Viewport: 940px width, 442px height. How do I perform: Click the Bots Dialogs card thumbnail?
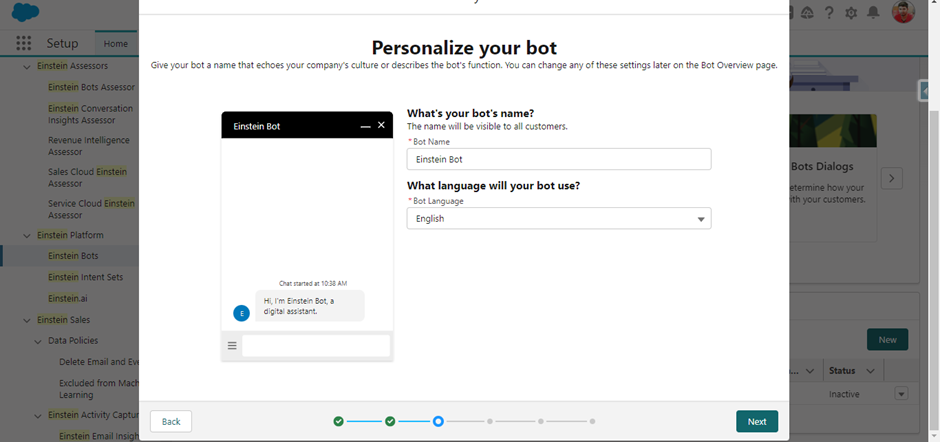click(833, 131)
